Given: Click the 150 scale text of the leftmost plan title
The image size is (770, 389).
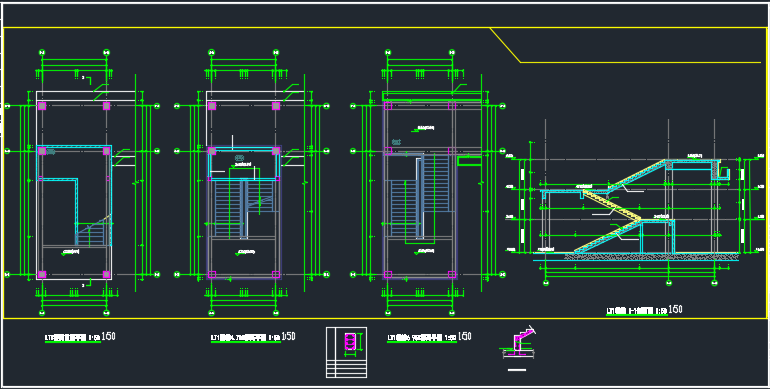Looking at the screenshot, I should 108,336.
